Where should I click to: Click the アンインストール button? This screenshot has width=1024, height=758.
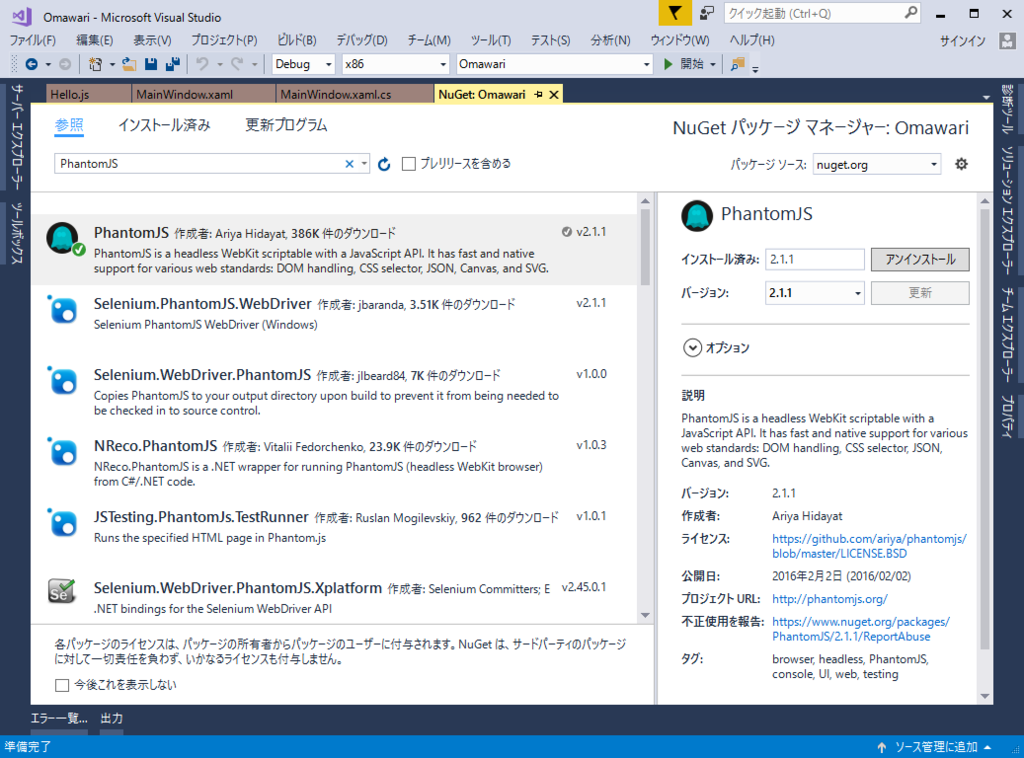pos(920,259)
